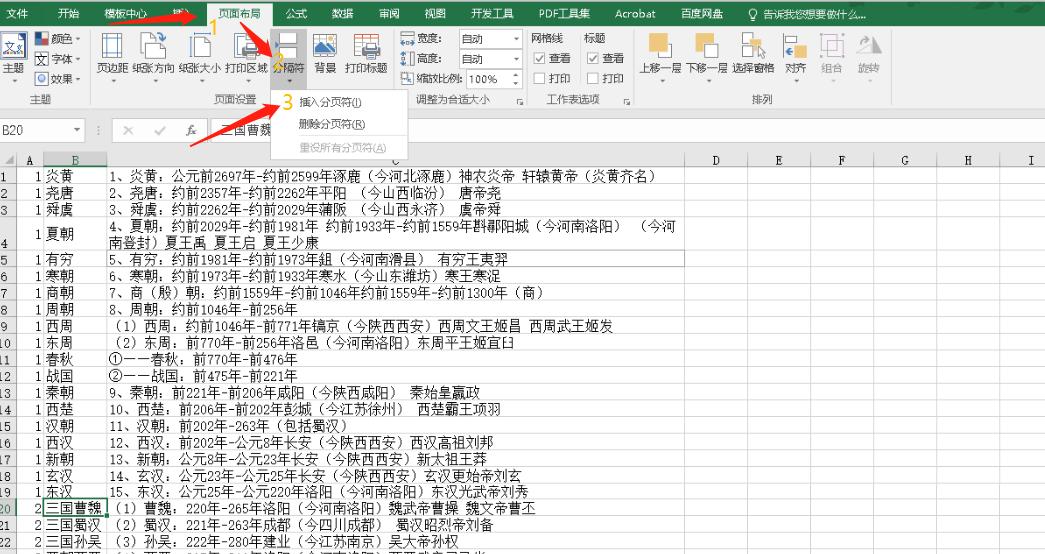Choose 删除分页符 menu item
This screenshot has height=554, width=1045.
click(x=339, y=124)
